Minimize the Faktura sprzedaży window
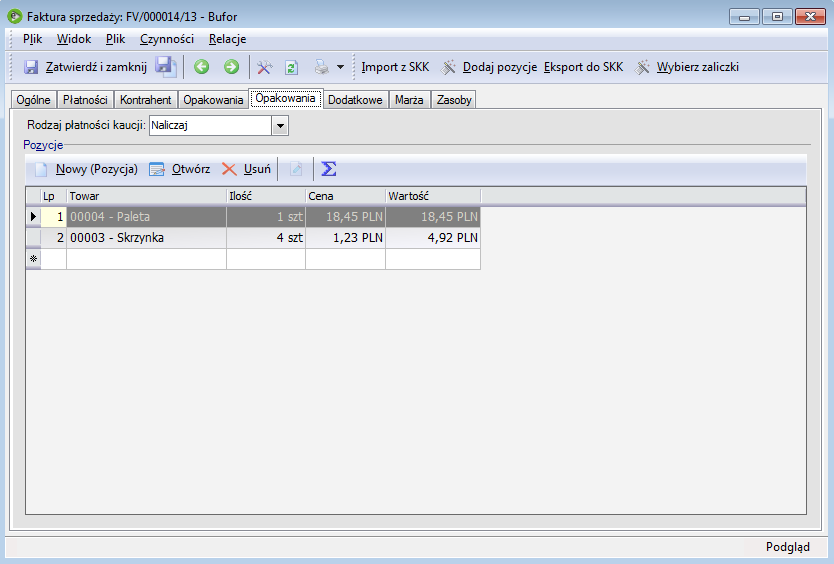 click(x=744, y=17)
